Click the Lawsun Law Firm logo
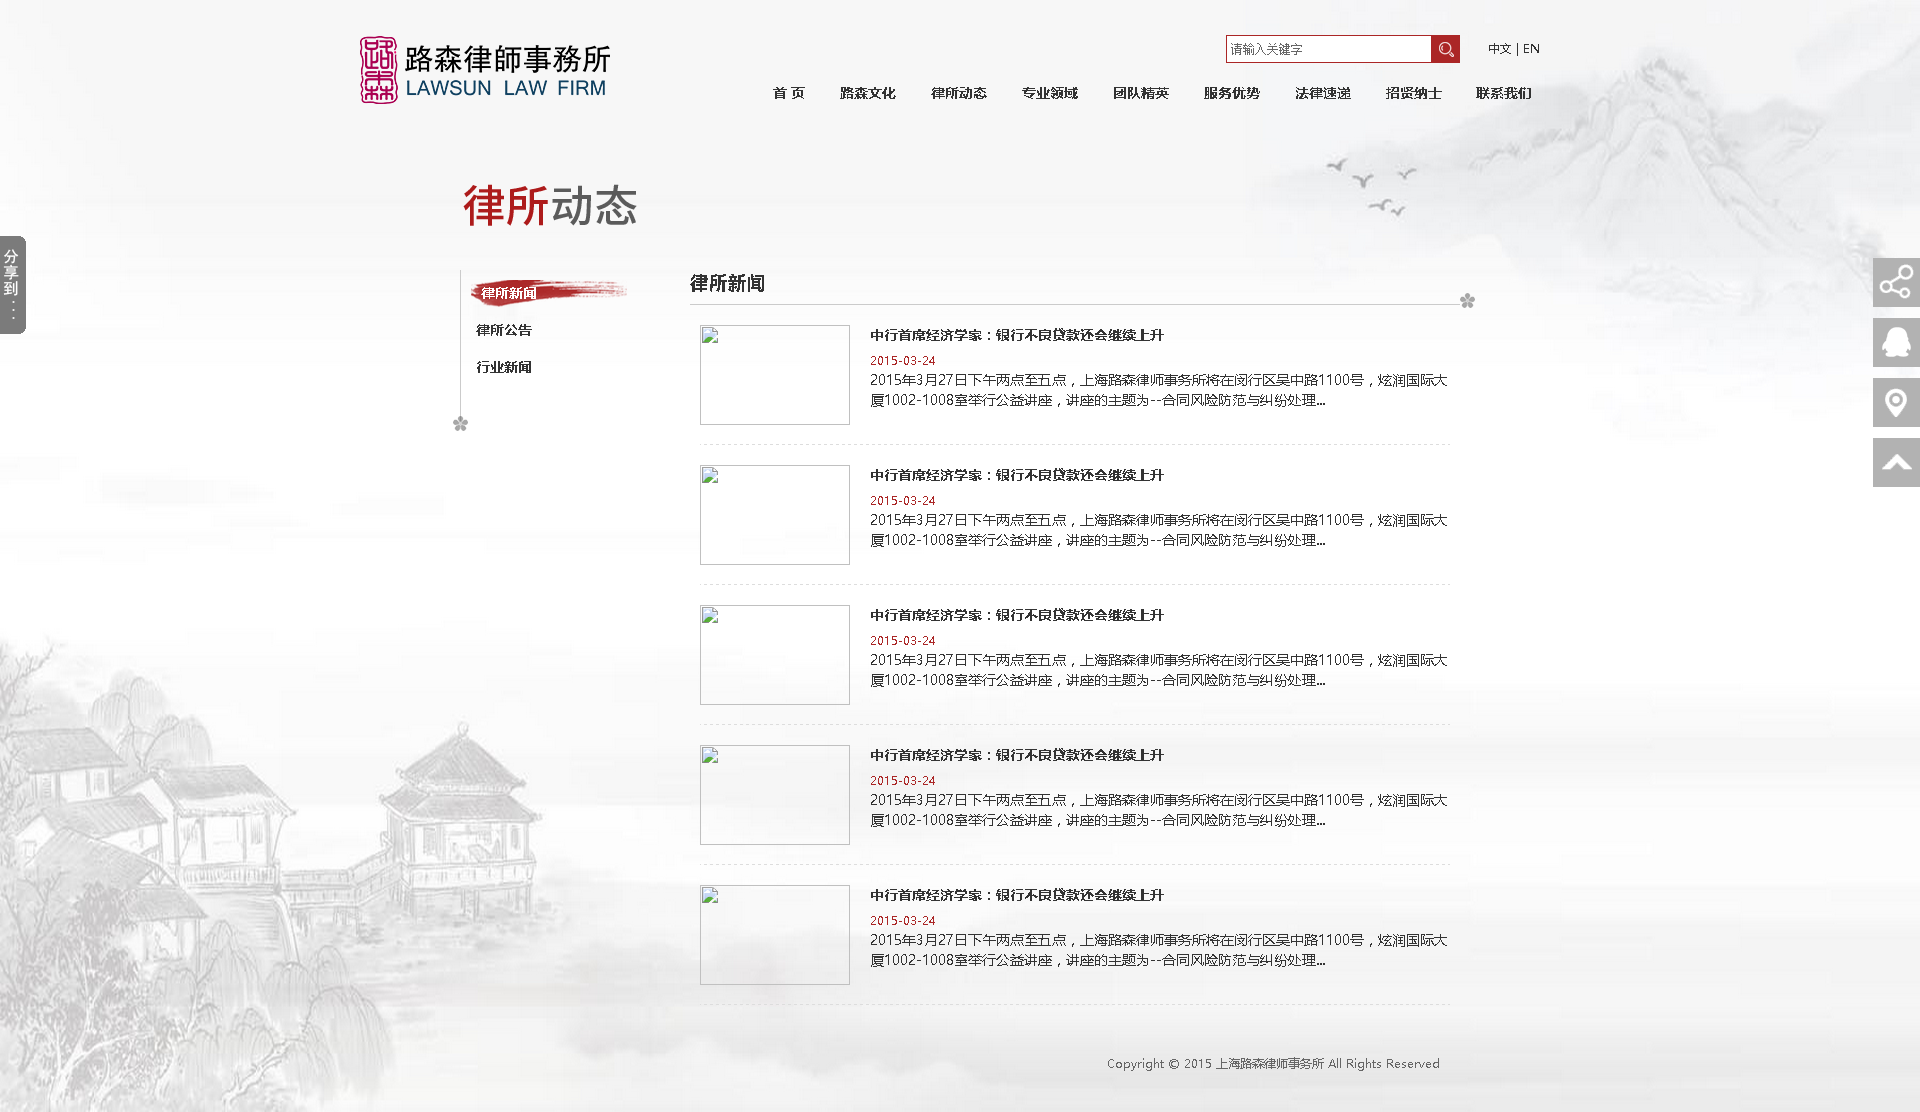 (485, 70)
